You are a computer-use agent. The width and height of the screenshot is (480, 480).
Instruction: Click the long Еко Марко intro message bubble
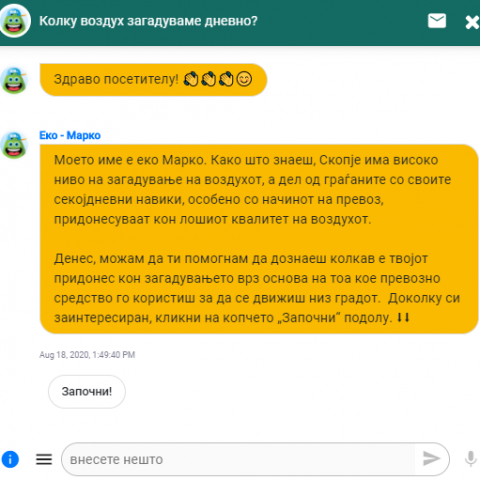coord(259,239)
